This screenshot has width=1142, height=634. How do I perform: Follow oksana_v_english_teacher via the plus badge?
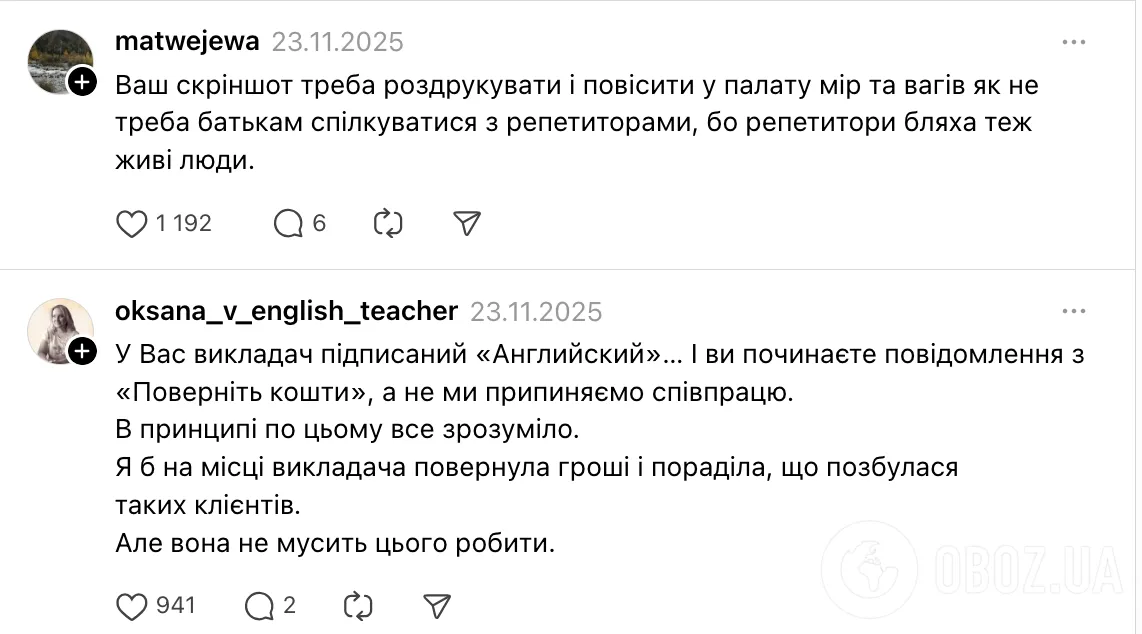pyautogui.click(x=80, y=351)
